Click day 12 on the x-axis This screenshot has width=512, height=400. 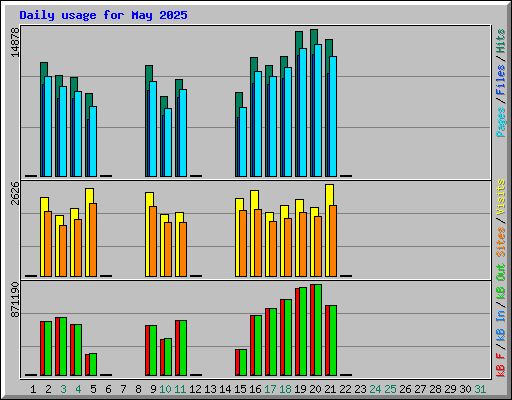coord(195,389)
